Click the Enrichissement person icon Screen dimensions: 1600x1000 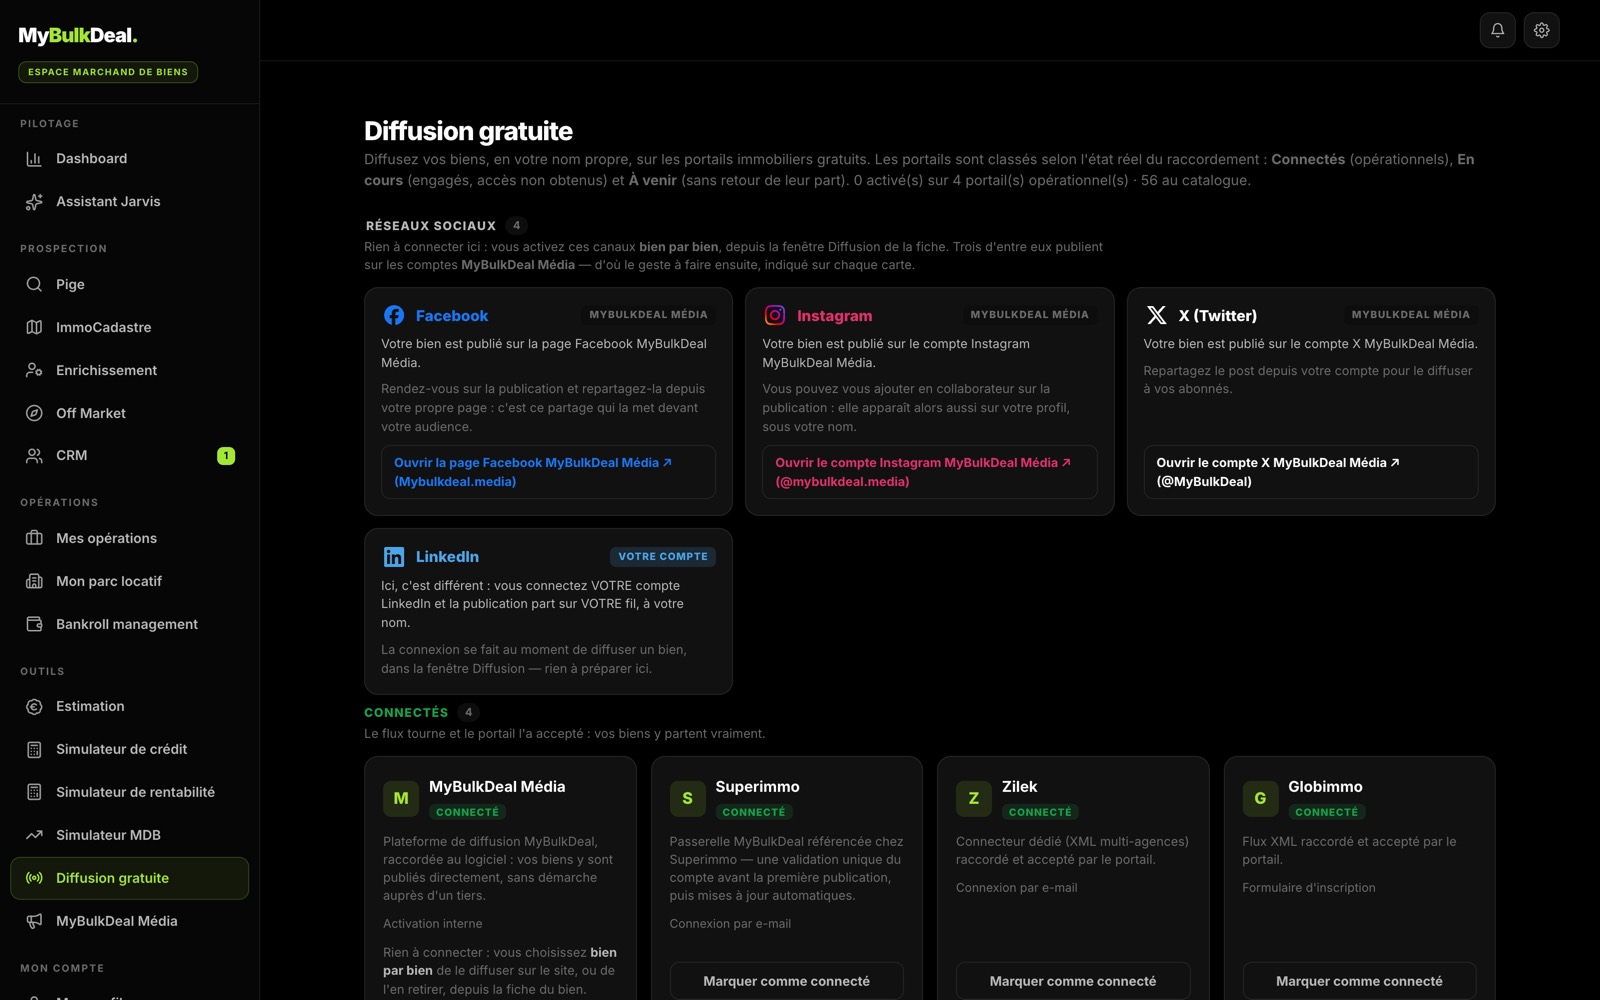click(34, 370)
